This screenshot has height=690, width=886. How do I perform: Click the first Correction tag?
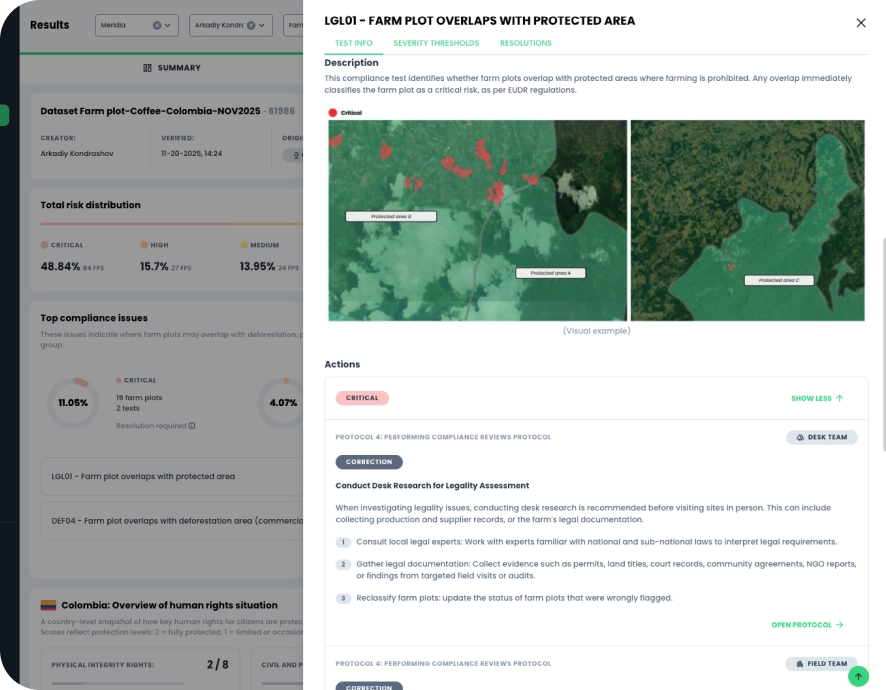[x=369, y=462]
